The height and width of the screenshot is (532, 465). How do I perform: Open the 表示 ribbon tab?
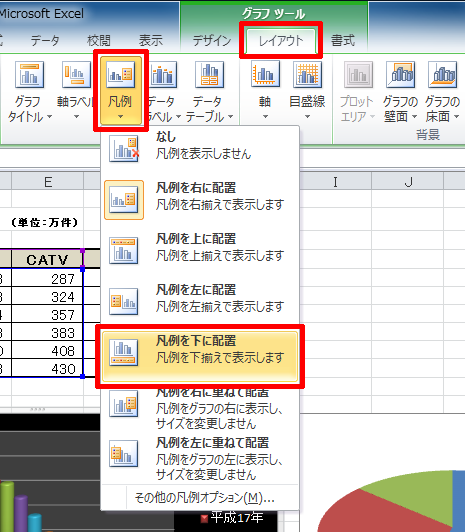click(x=151, y=41)
